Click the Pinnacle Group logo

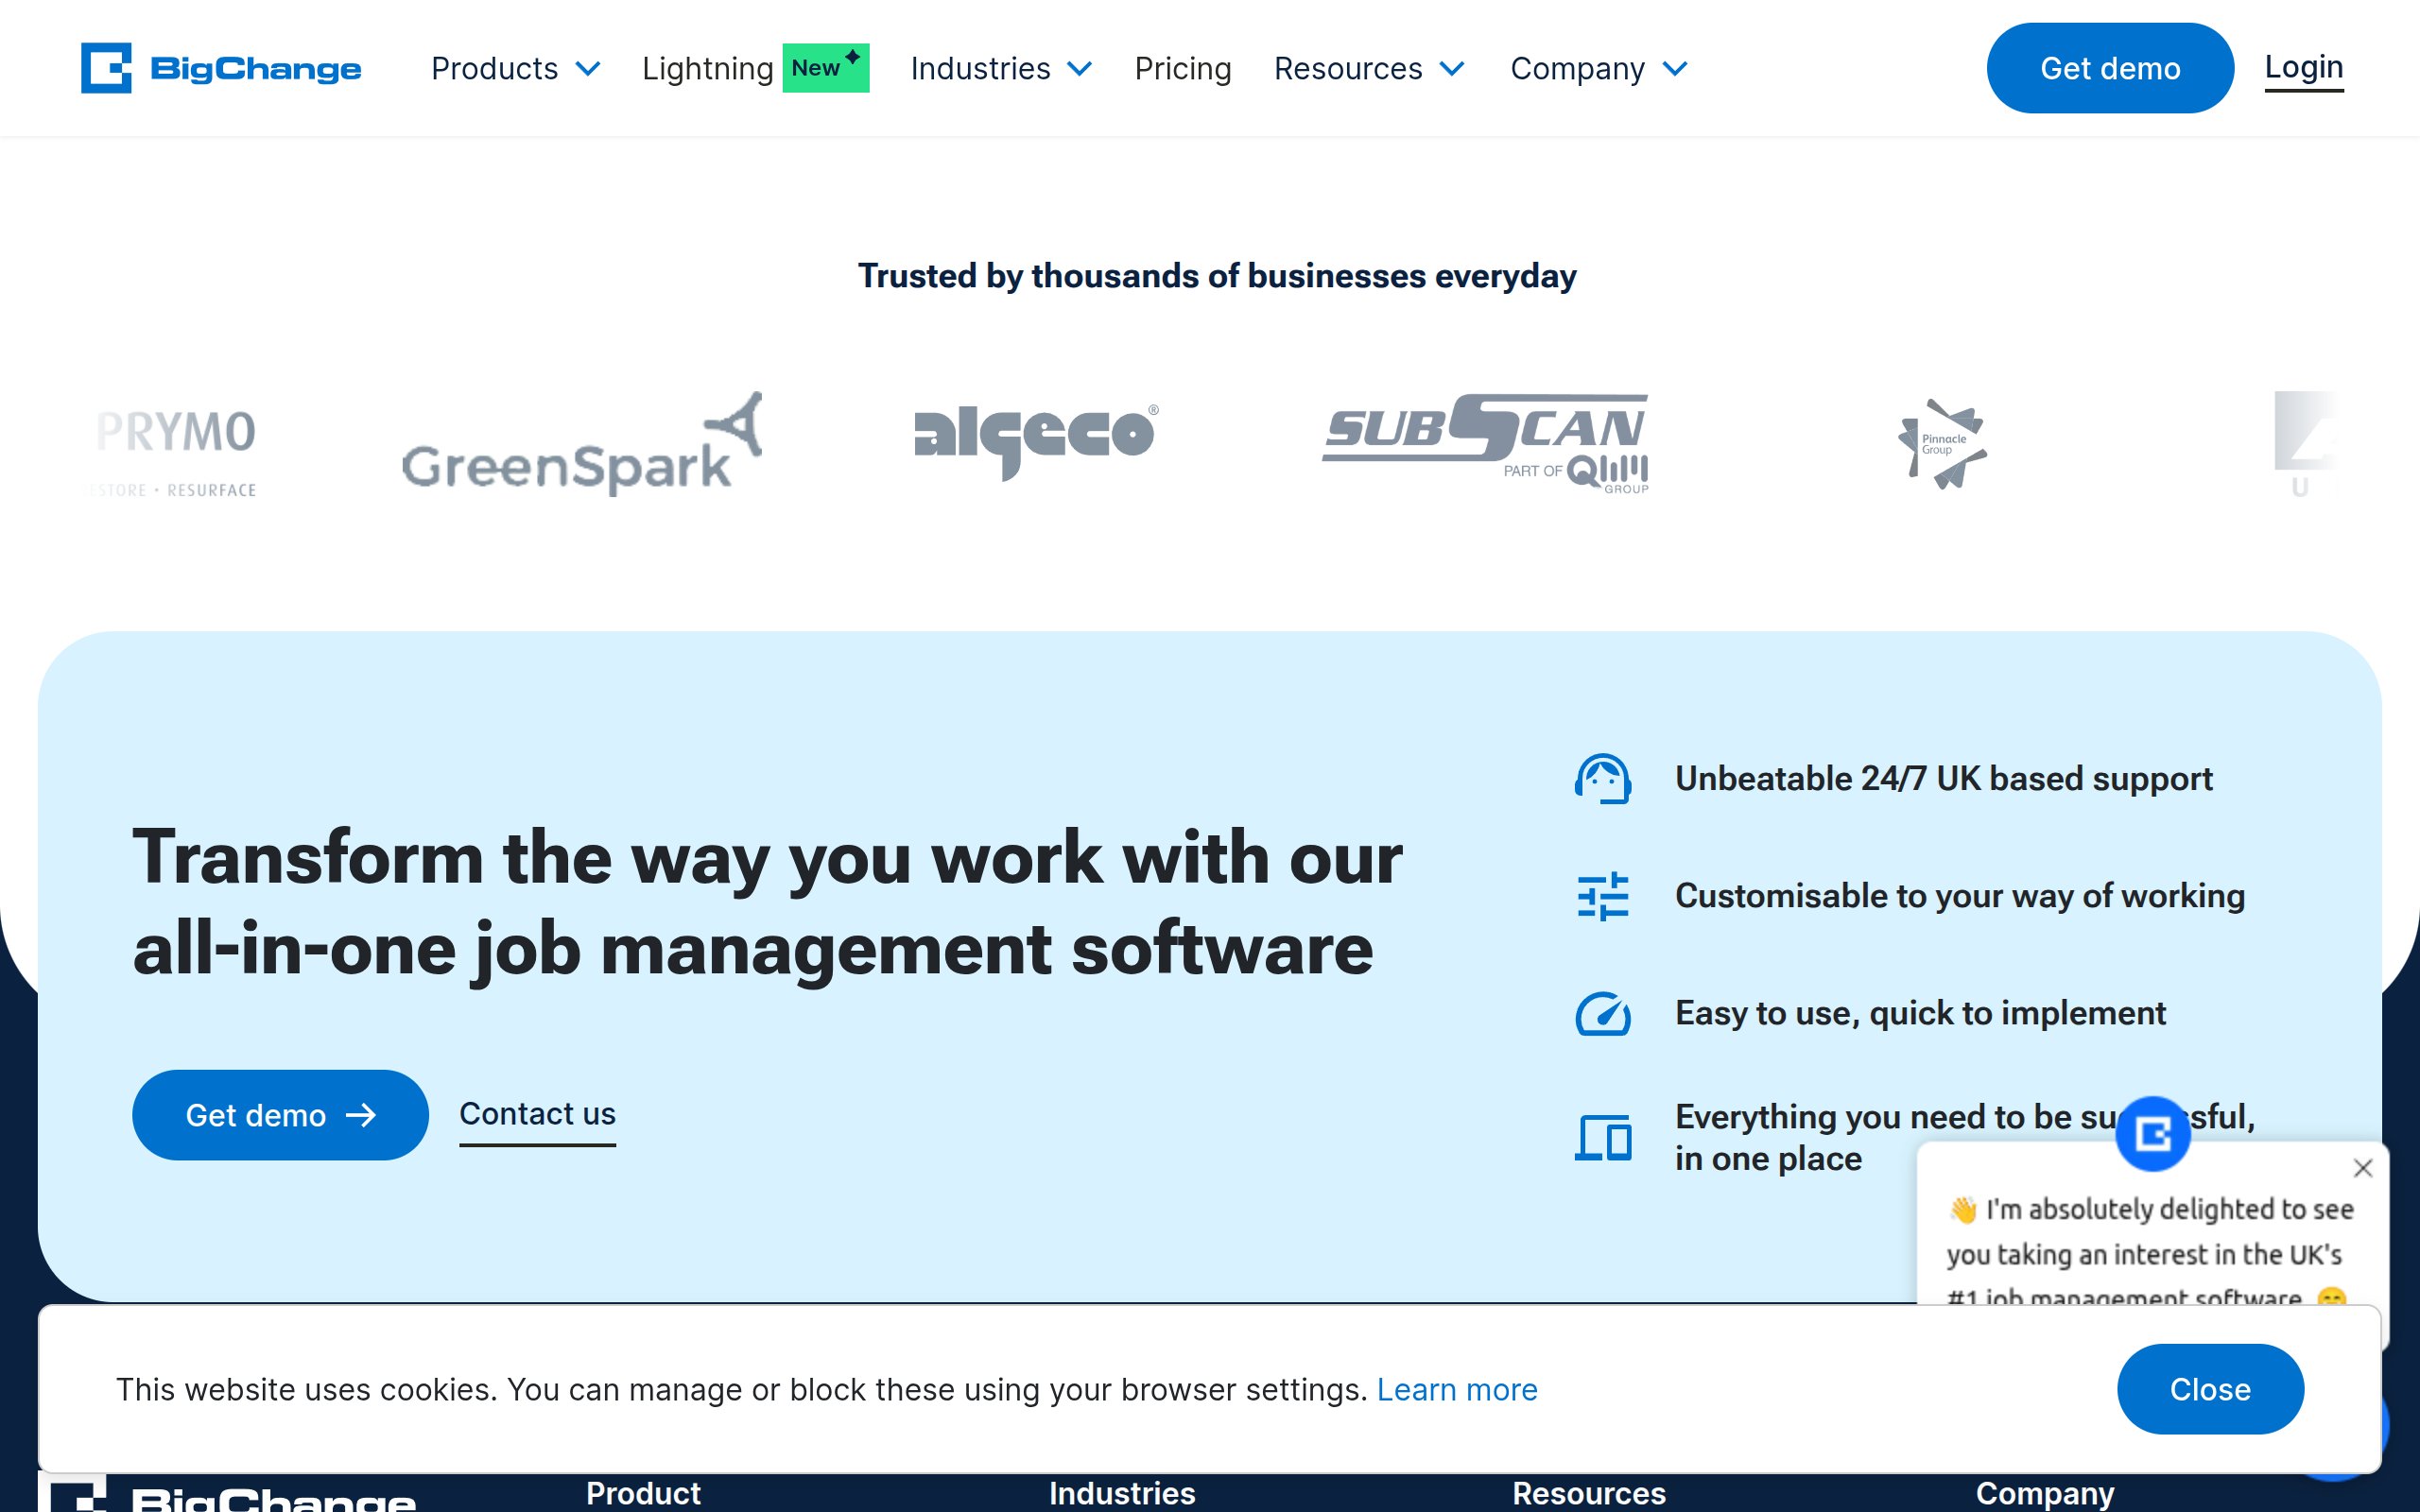(x=1942, y=444)
